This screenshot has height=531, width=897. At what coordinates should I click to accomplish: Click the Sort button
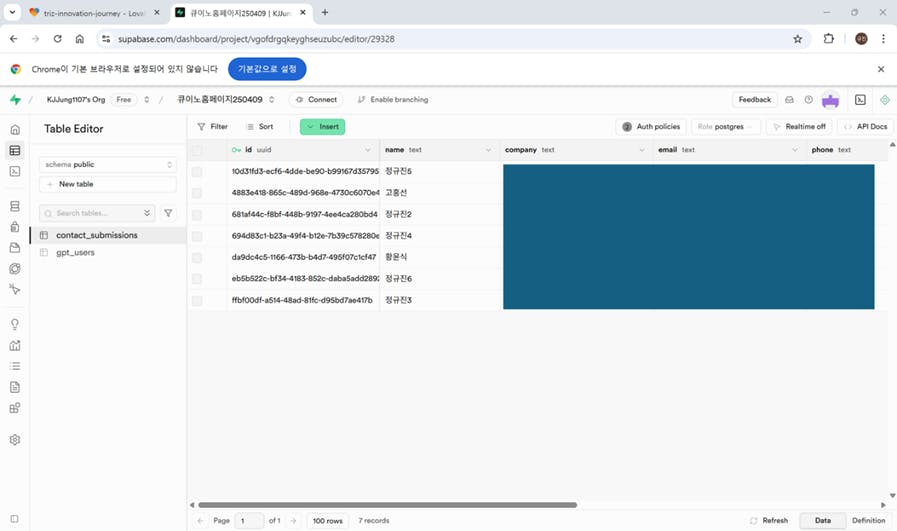point(259,126)
